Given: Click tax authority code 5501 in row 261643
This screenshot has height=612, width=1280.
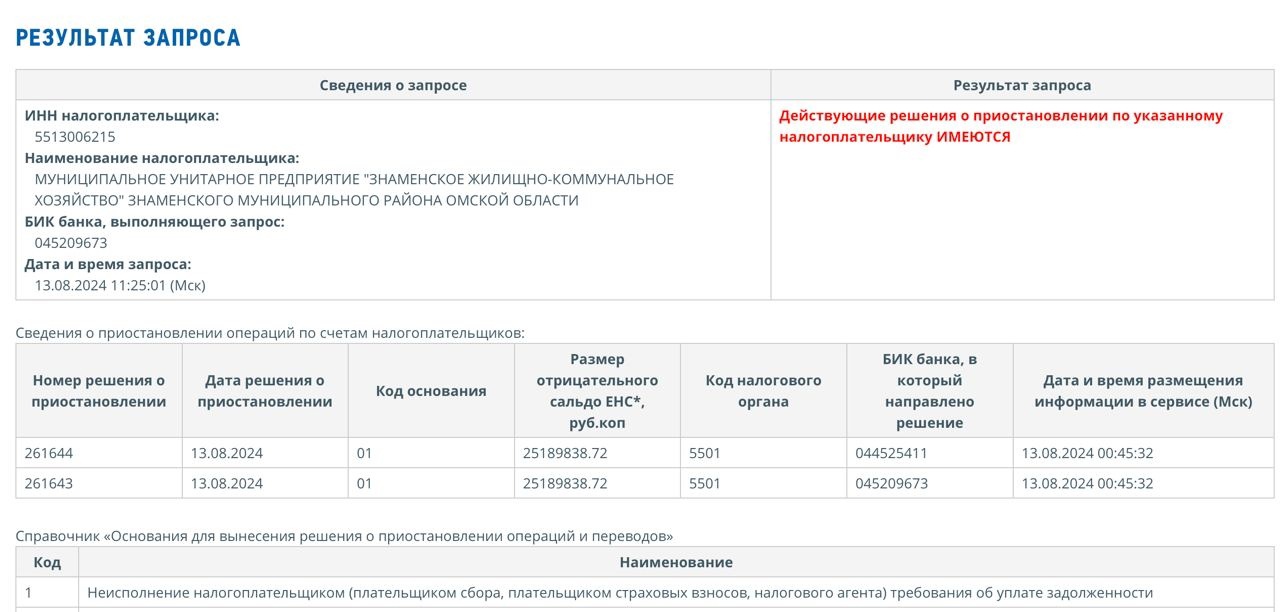Looking at the screenshot, I should point(705,483).
